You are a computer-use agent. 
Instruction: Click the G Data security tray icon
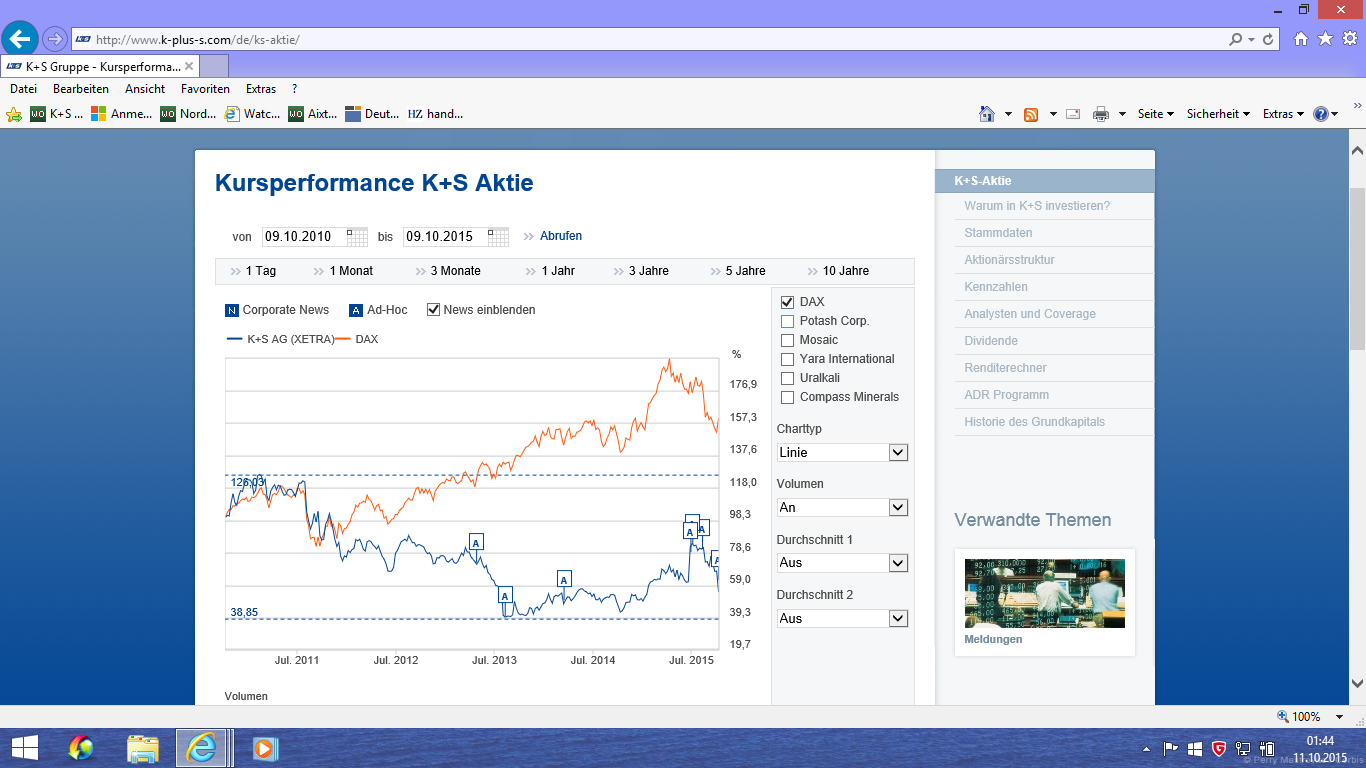pos(1219,748)
